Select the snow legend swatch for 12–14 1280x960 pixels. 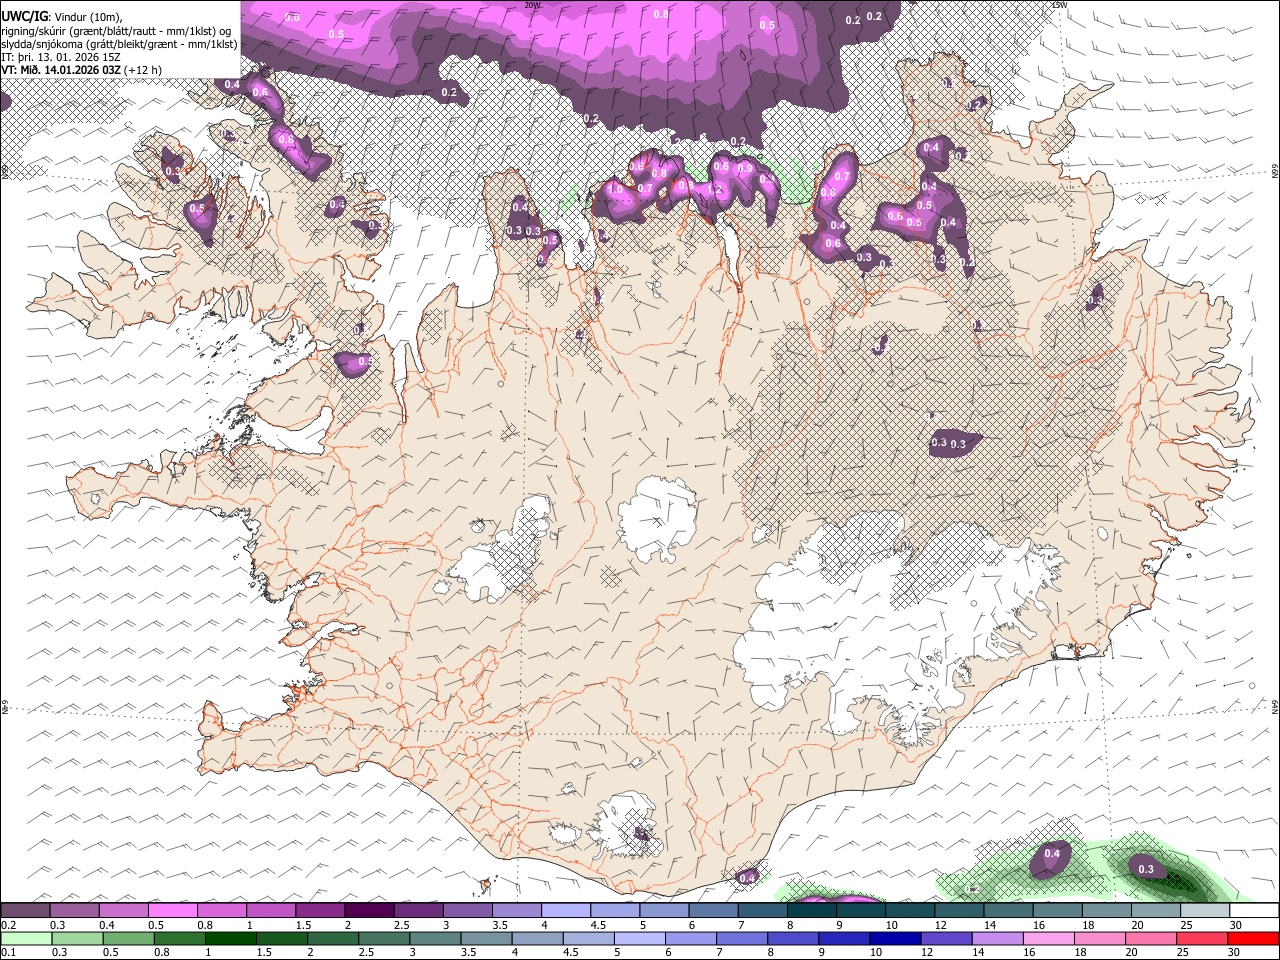tap(960, 910)
